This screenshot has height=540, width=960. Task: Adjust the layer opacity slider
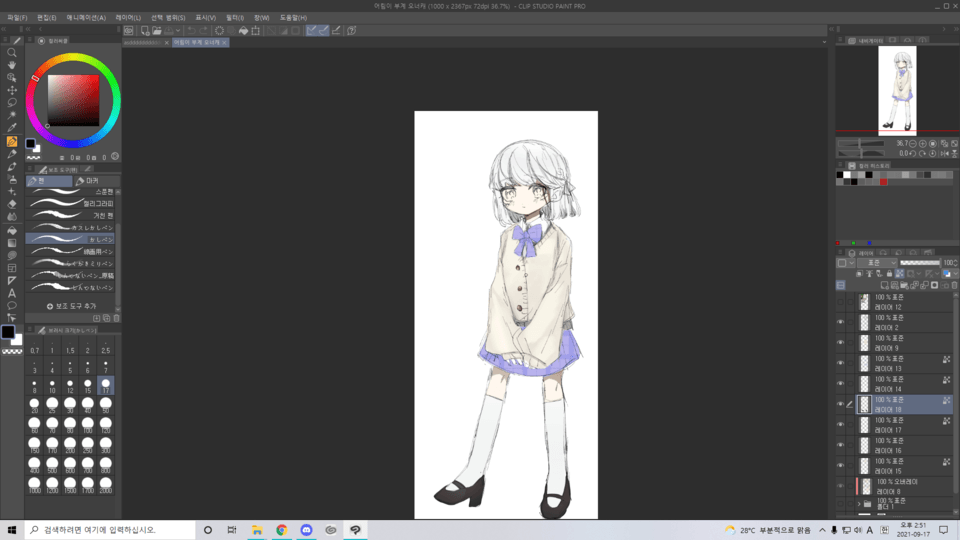920,263
